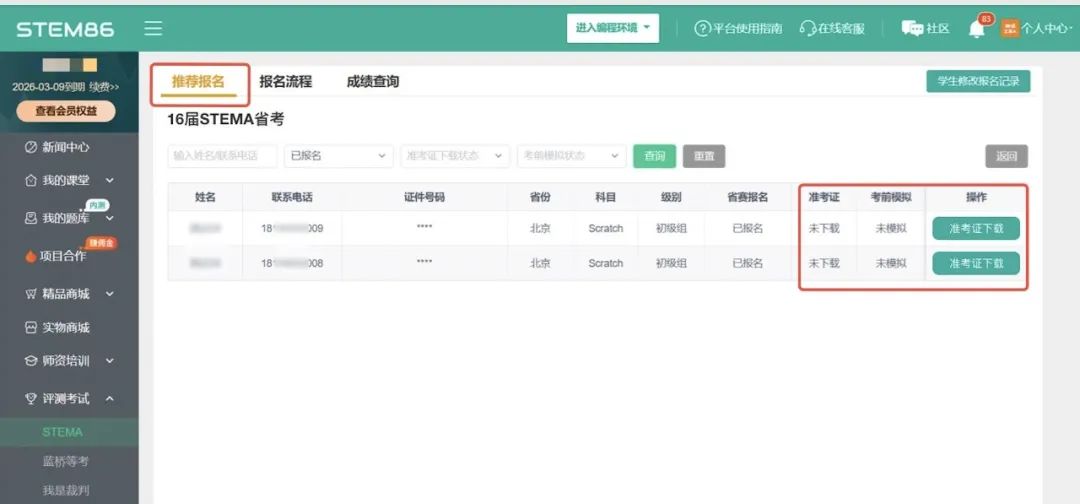Click 未模拟 in the 008 row
The image size is (1080, 504).
coord(891,263)
